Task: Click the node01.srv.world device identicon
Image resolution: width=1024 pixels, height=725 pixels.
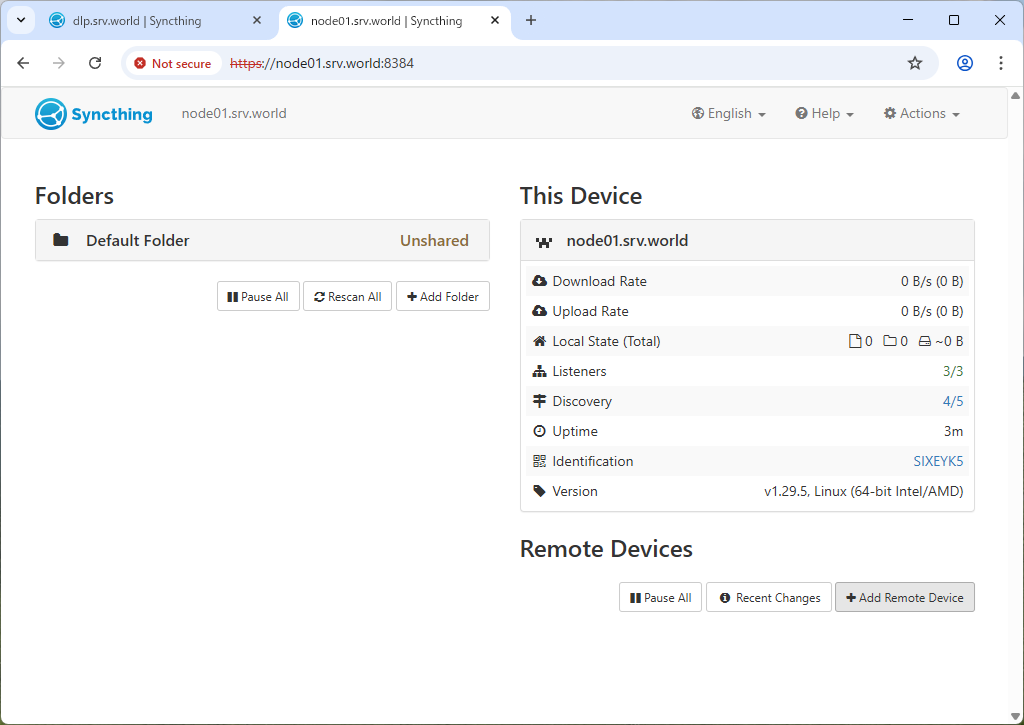Action: pyautogui.click(x=544, y=241)
